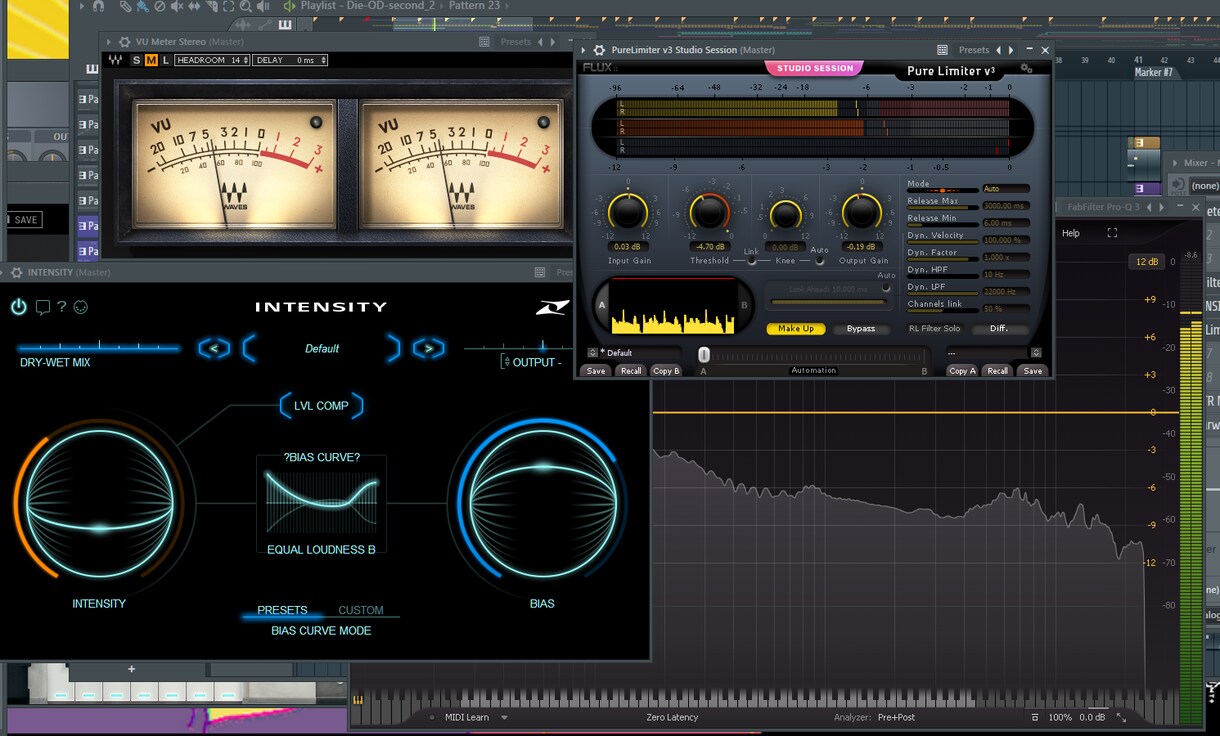This screenshot has width=1220, height=736.
Task: Click the PureLimiter preset grid icon
Action: (x=942, y=50)
